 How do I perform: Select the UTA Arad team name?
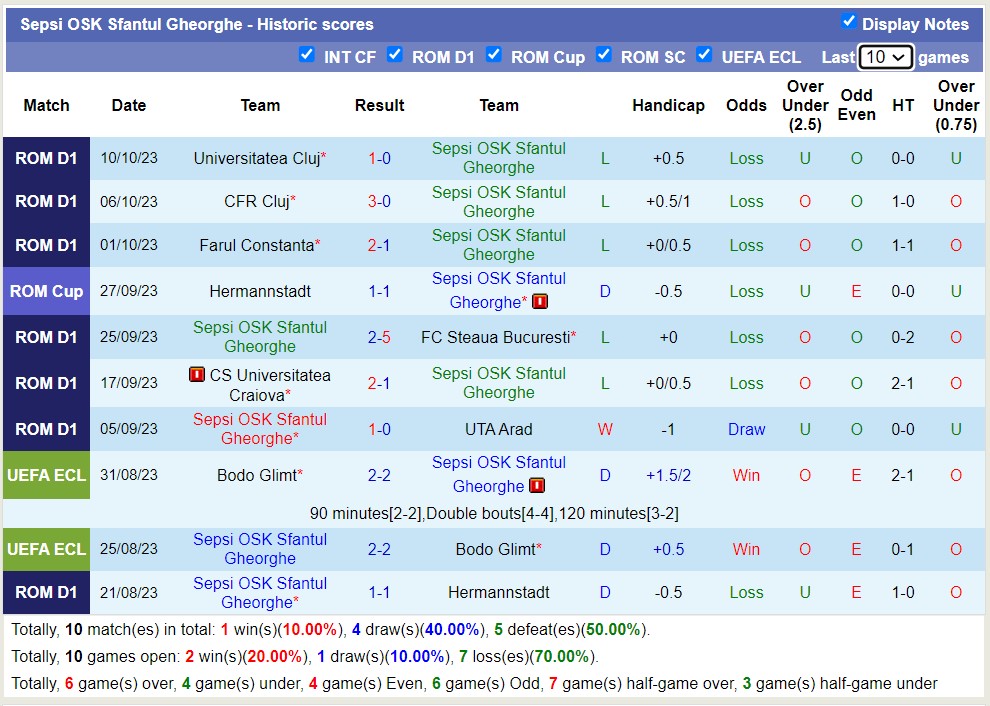pyautogui.click(x=499, y=429)
